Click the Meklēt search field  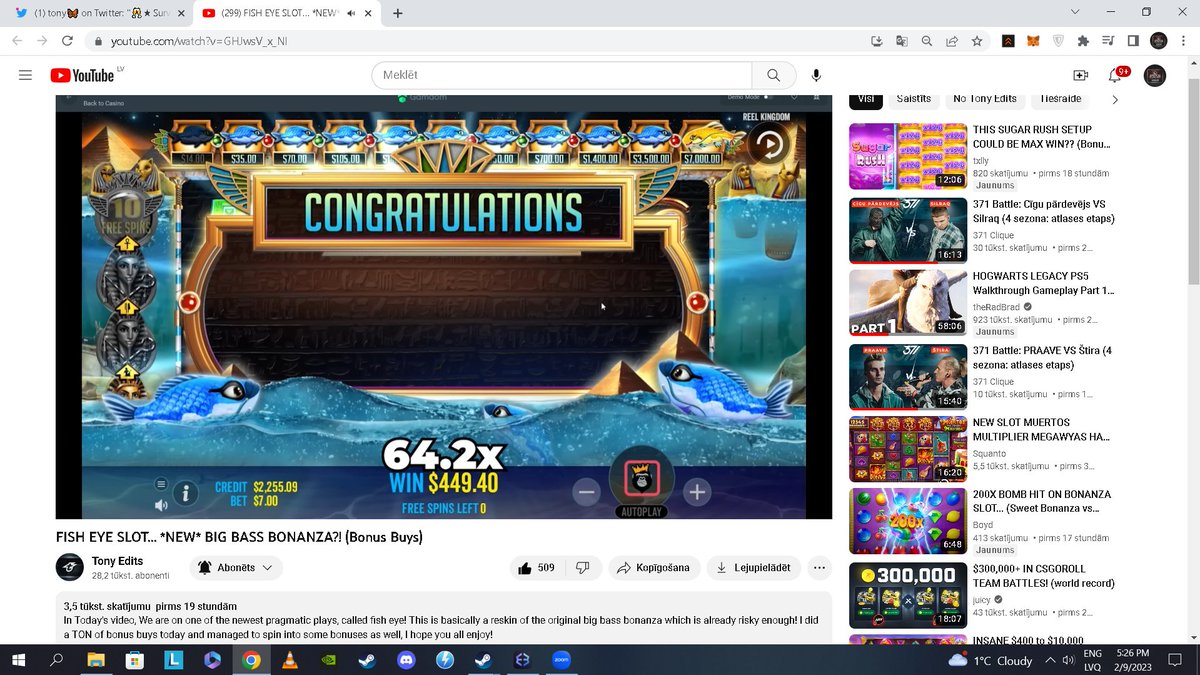[561, 75]
